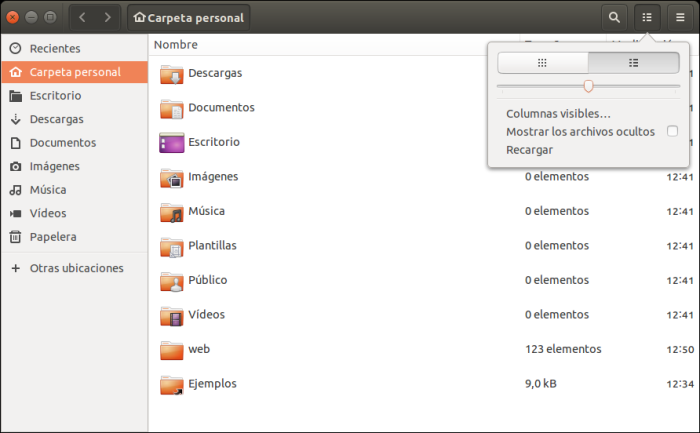Toggle the view options dropdown button
Screen dimensions: 700x433
pos(647,17)
